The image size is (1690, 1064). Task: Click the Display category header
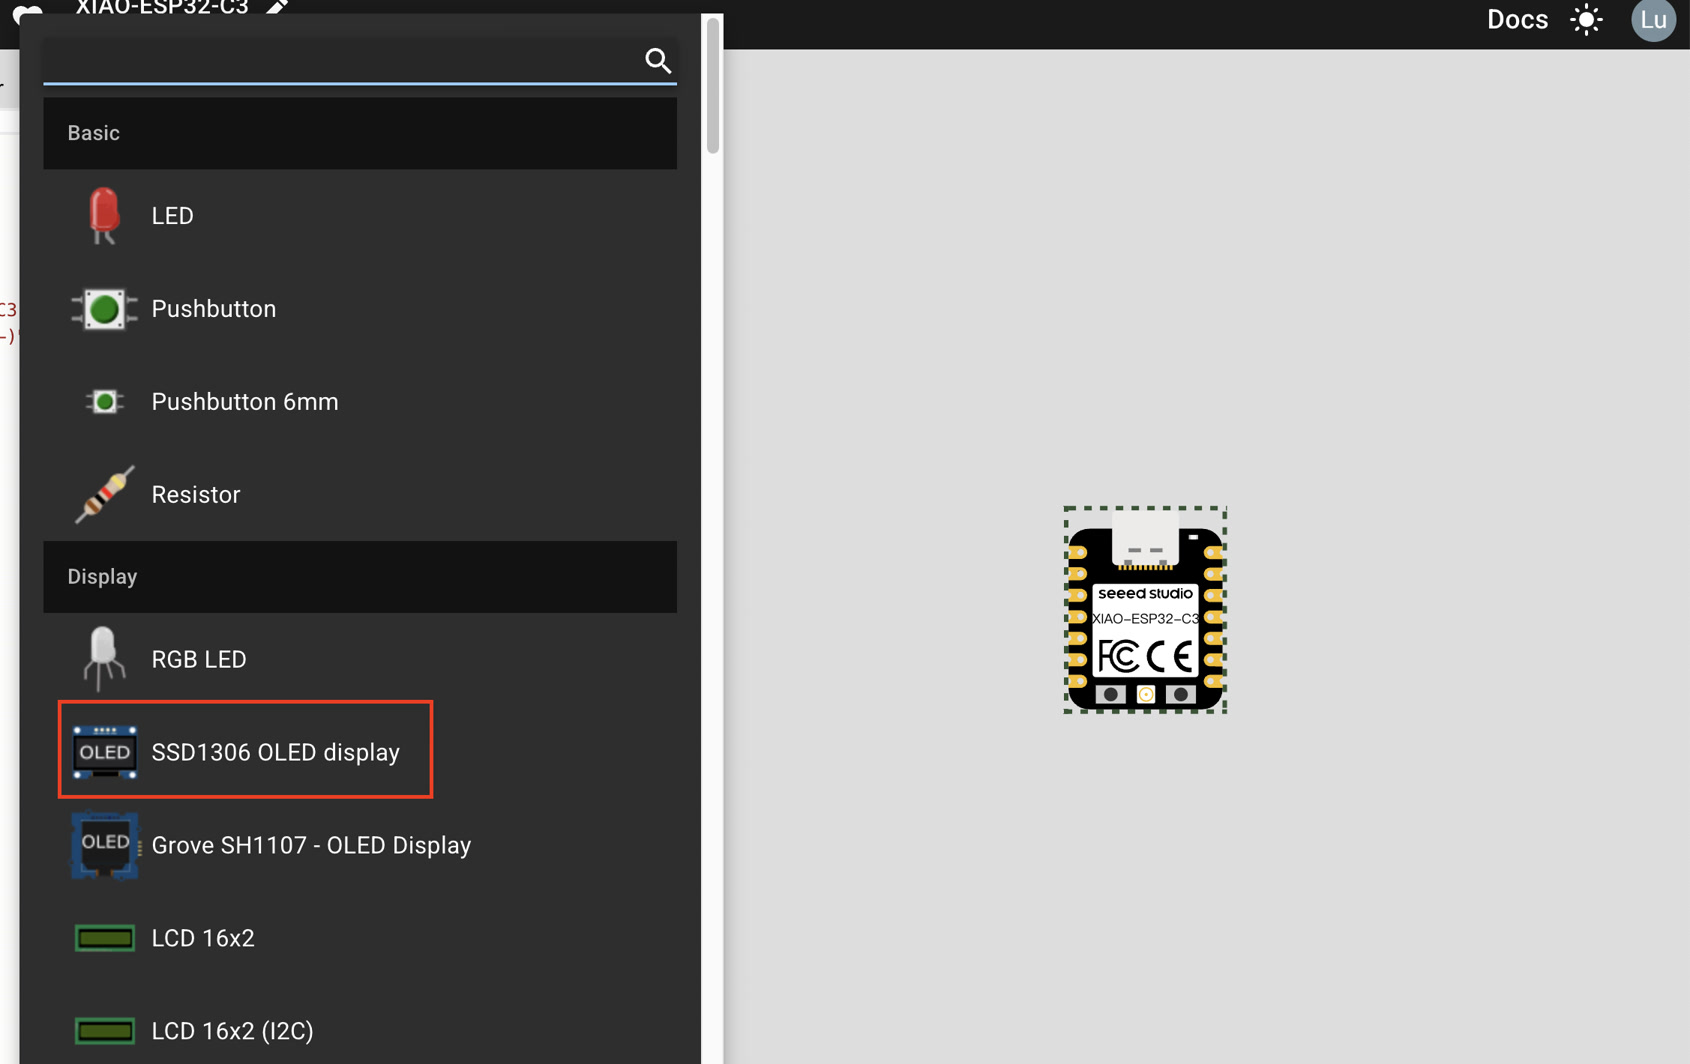360,577
